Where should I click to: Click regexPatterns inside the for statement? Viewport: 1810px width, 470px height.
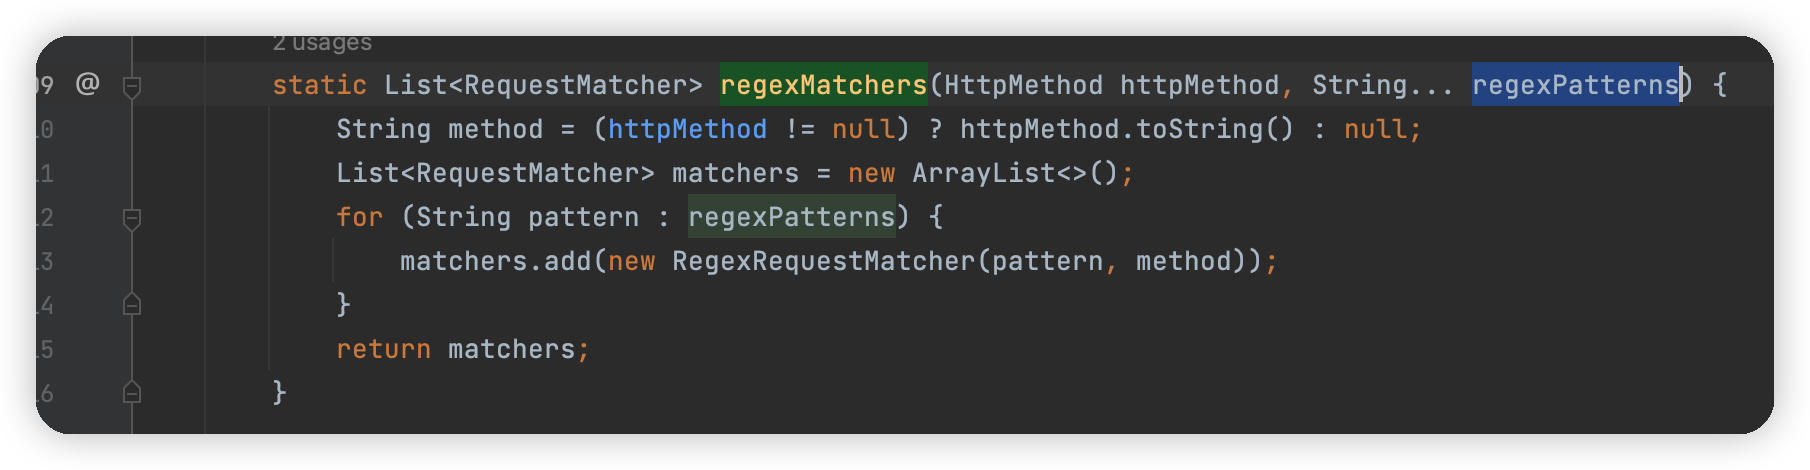pos(792,217)
